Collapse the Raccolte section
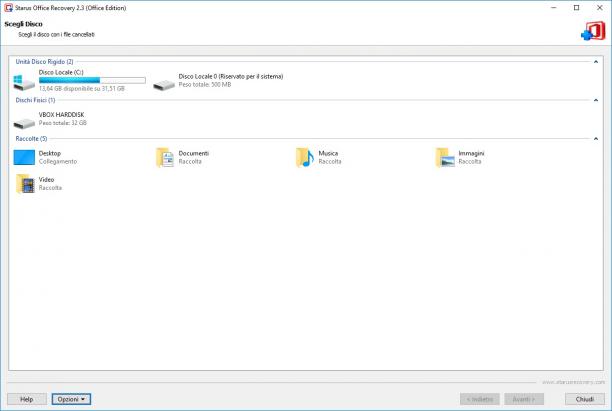612x411 pixels. click(596, 139)
